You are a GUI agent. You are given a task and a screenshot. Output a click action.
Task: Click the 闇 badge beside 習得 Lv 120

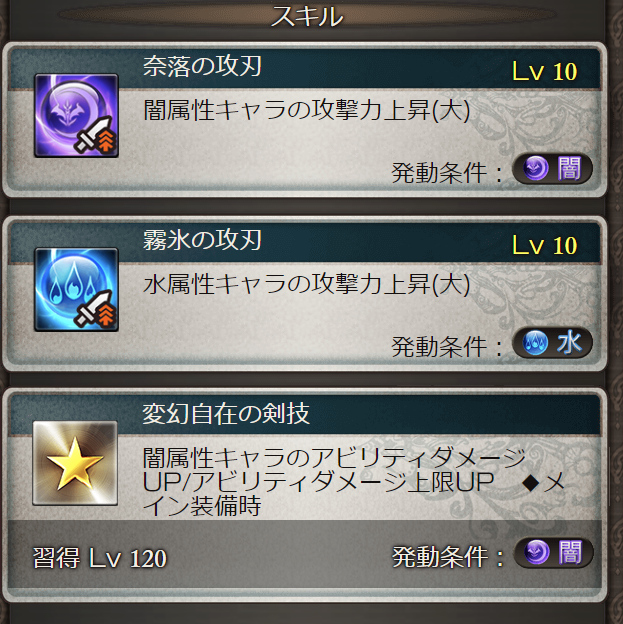pyautogui.click(x=553, y=553)
